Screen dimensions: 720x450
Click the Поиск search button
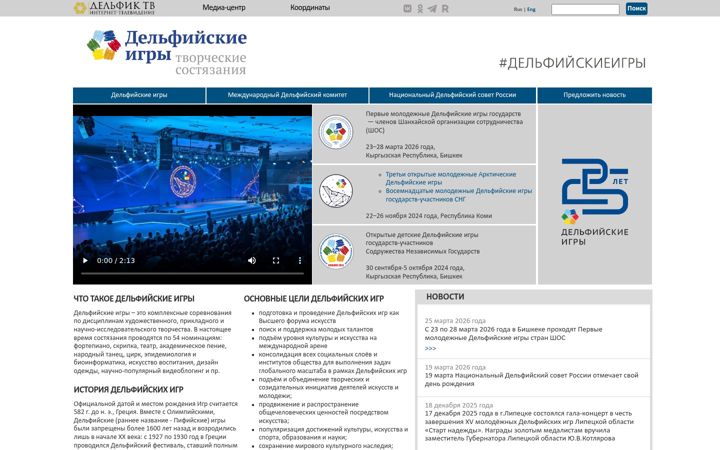[636, 8]
